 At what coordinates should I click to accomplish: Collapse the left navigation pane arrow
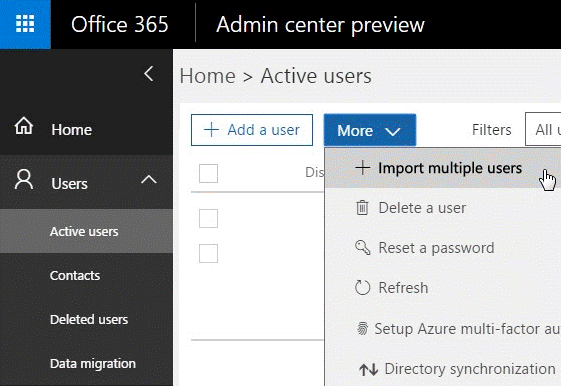[149, 74]
